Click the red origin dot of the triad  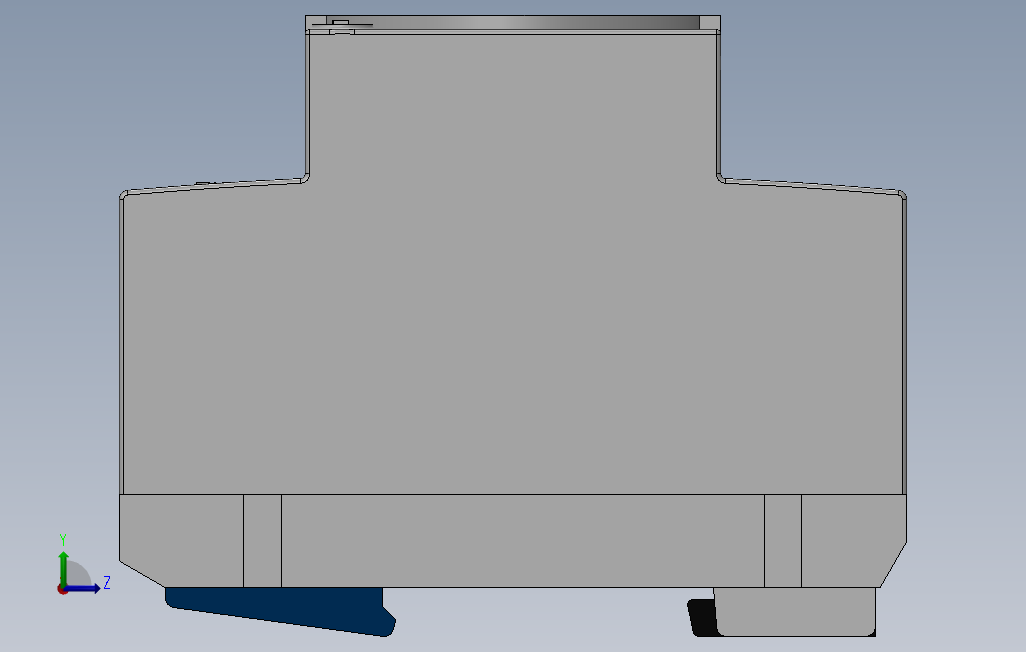pyautogui.click(x=62, y=590)
